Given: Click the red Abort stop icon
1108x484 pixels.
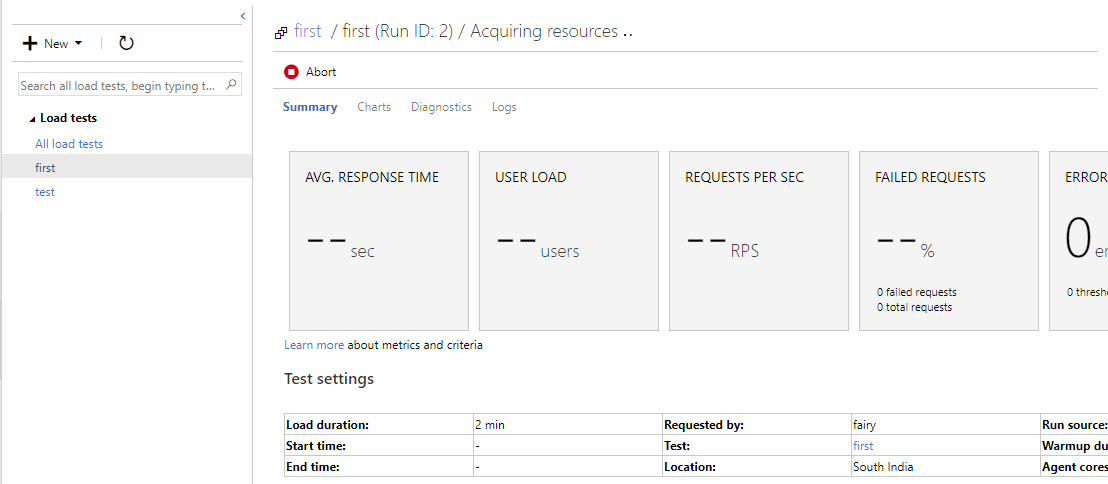Looking at the screenshot, I should [291, 71].
